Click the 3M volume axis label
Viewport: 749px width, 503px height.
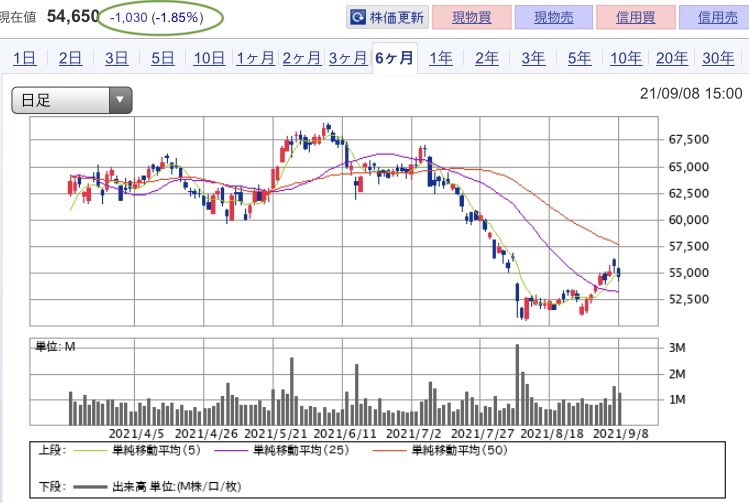(x=677, y=348)
